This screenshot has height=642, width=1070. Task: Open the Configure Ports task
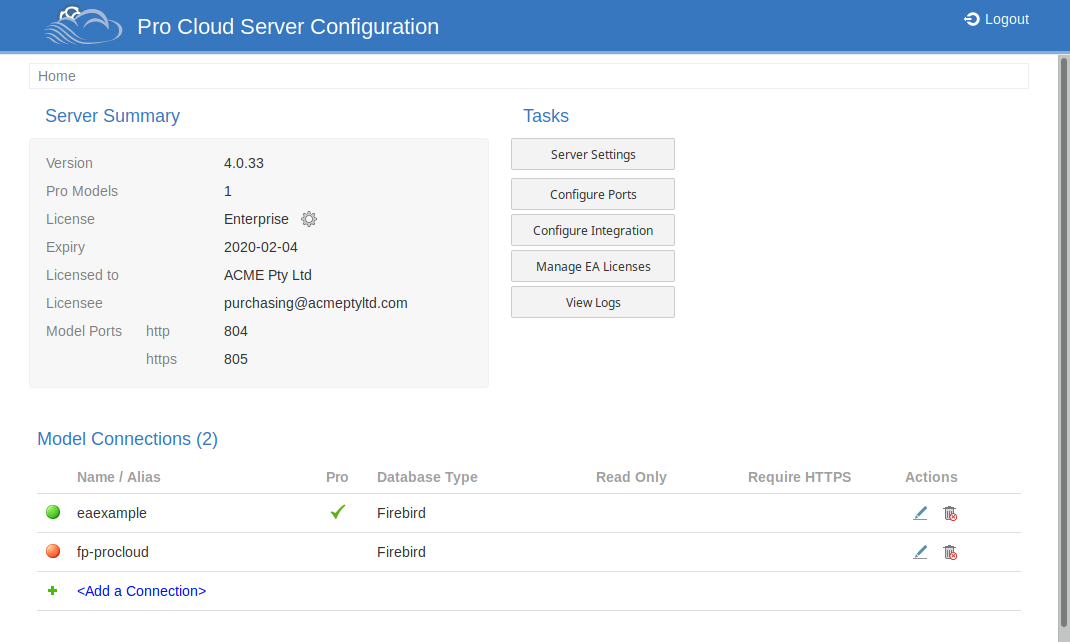point(593,194)
